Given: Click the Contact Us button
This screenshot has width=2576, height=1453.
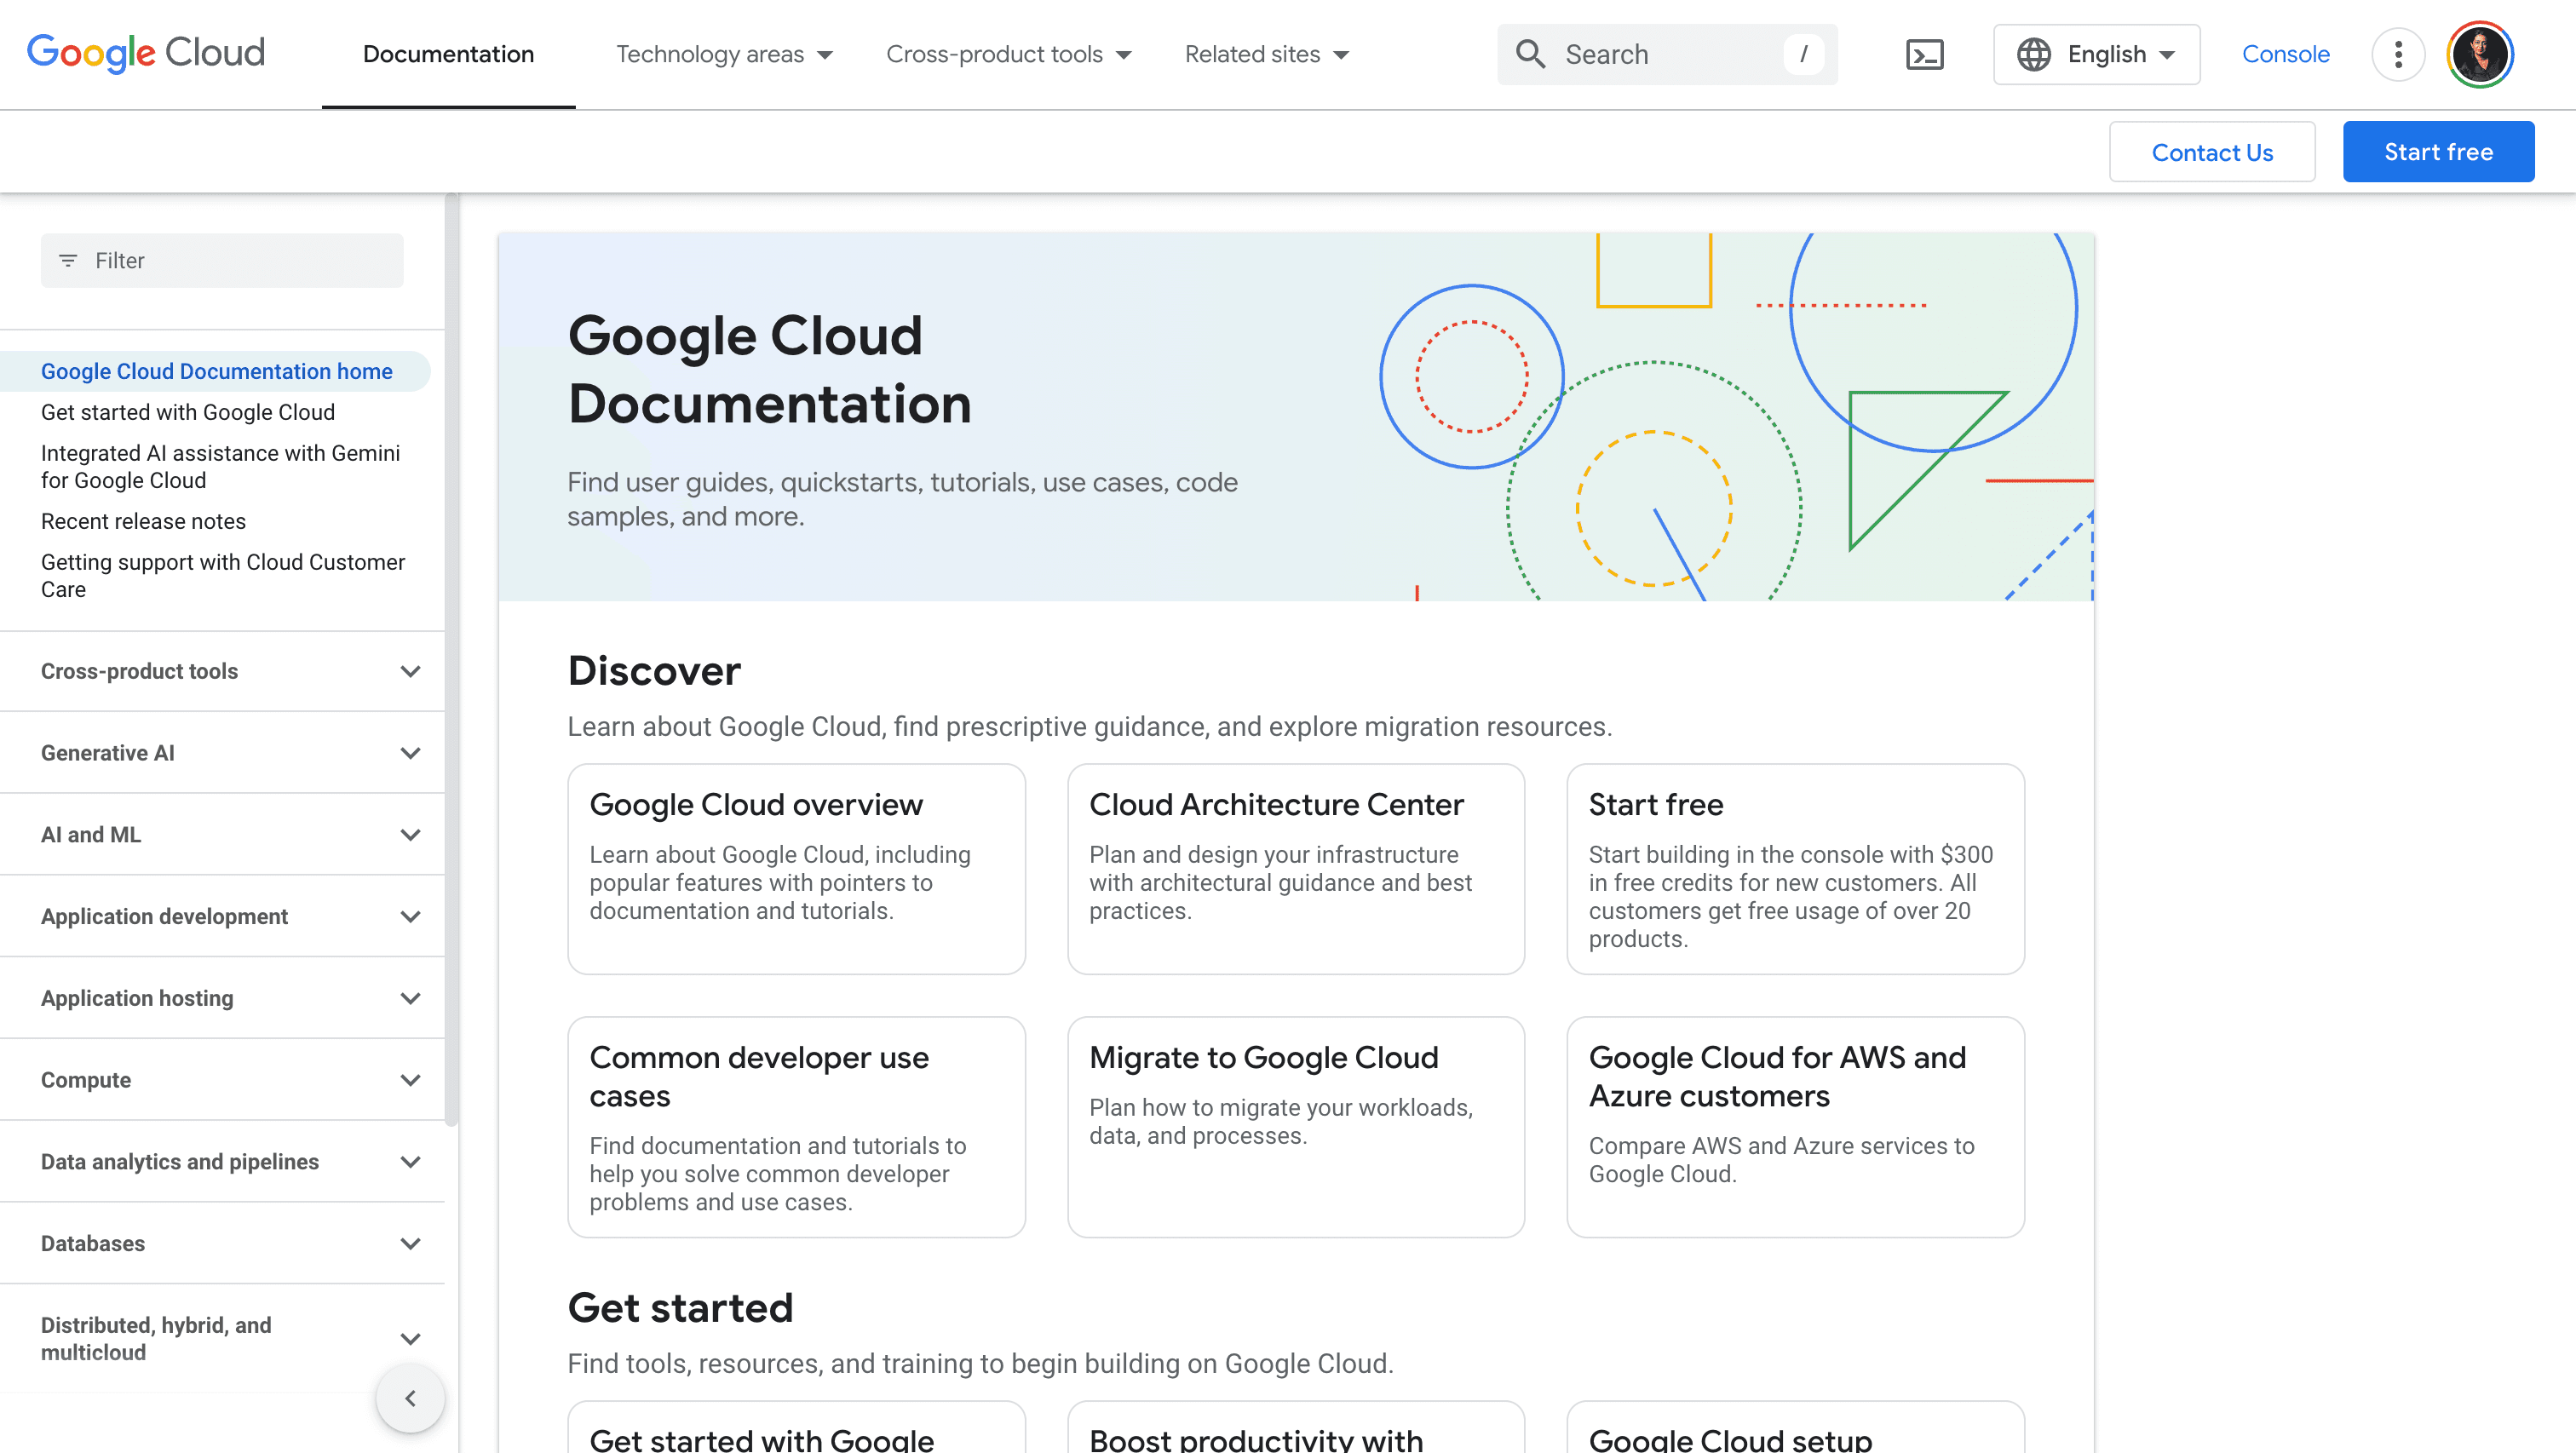Looking at the screenshot, I should [2212, 152].
